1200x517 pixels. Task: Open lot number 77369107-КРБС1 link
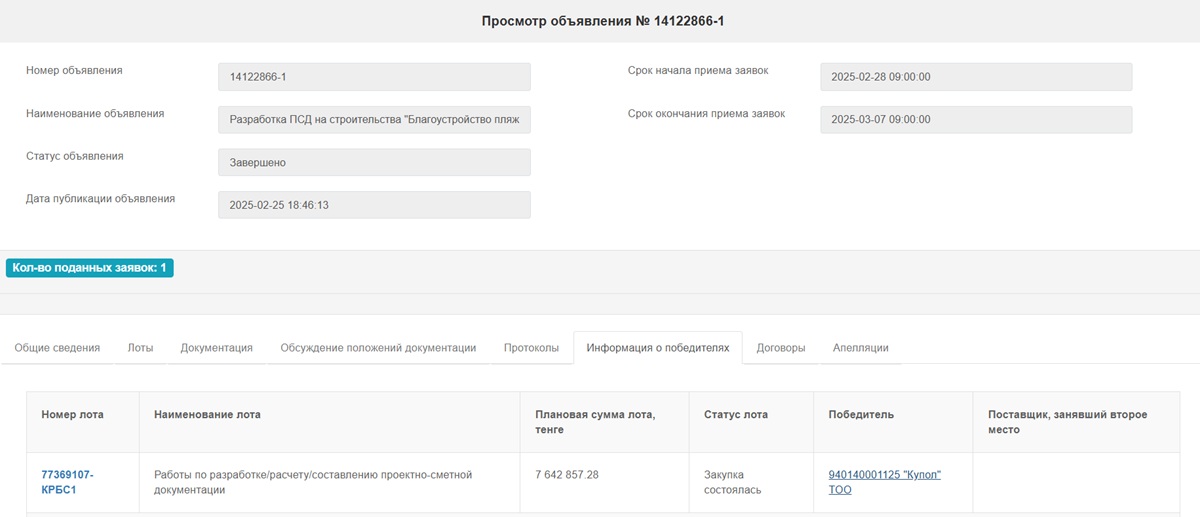click(x=67, y=482)
